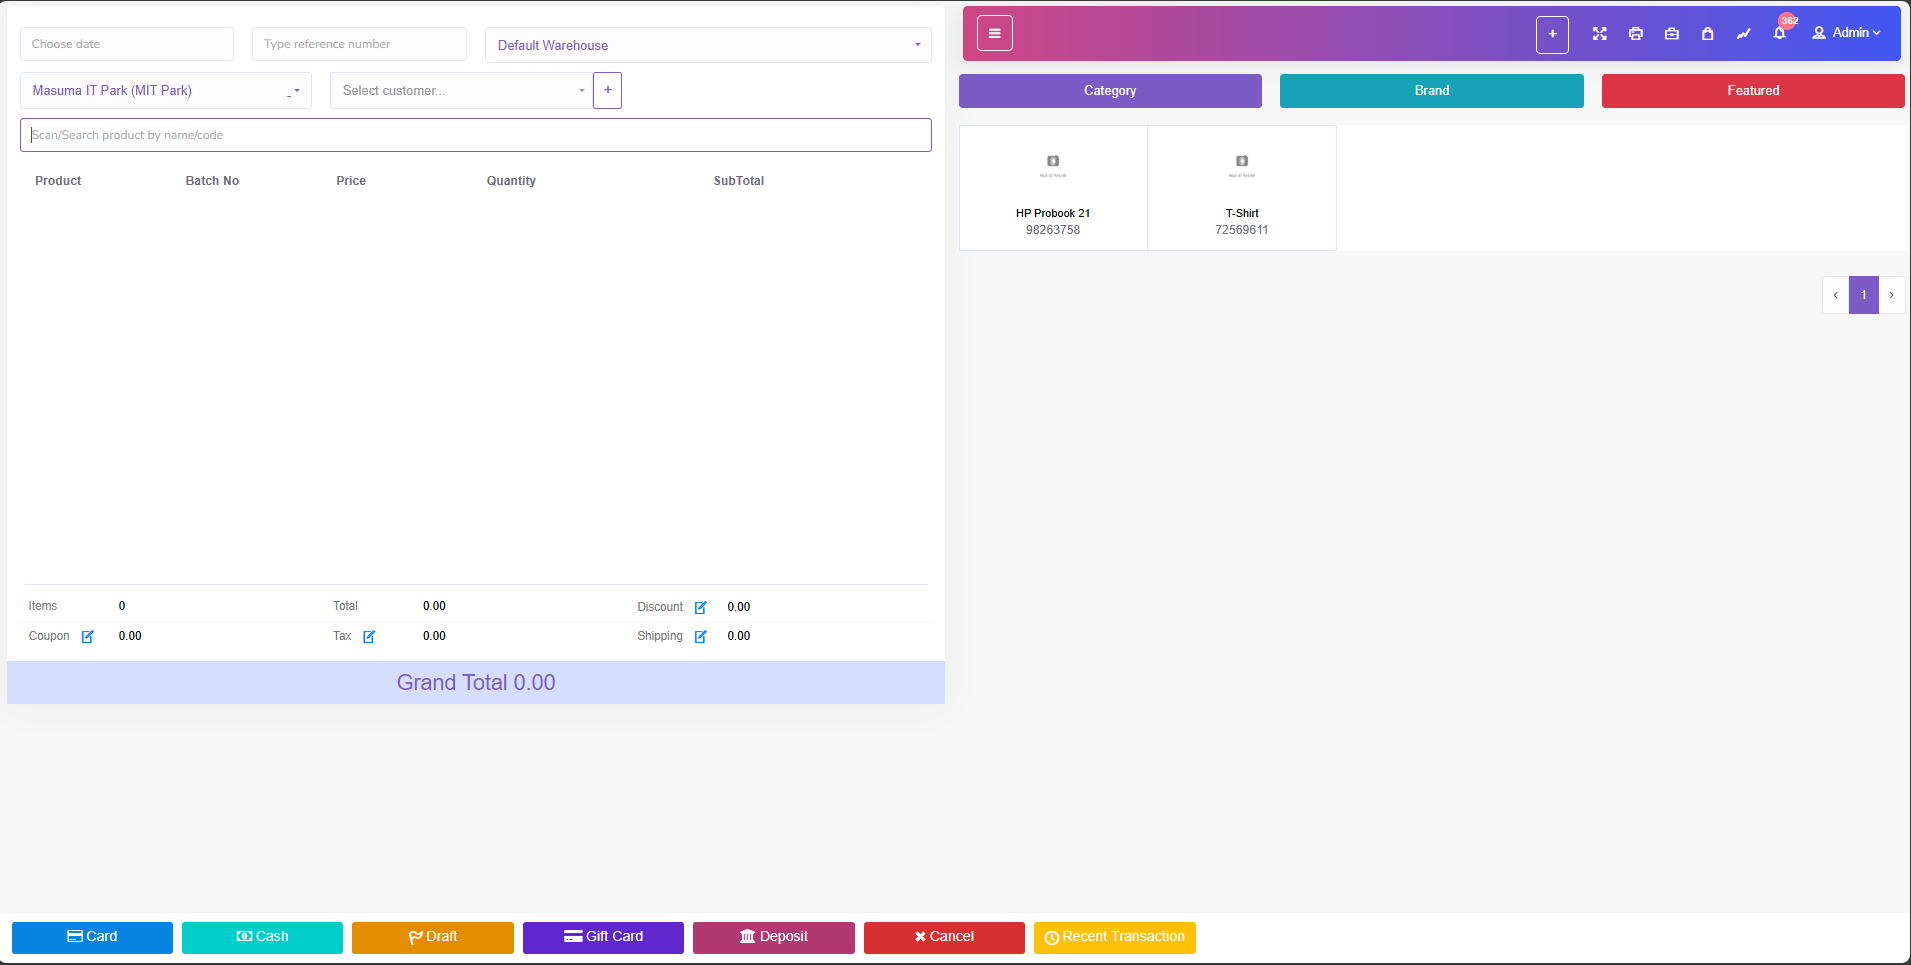Click the chart line icon in header
Viewport: 1911px width, 965px height.
(x=1743, y=34)
